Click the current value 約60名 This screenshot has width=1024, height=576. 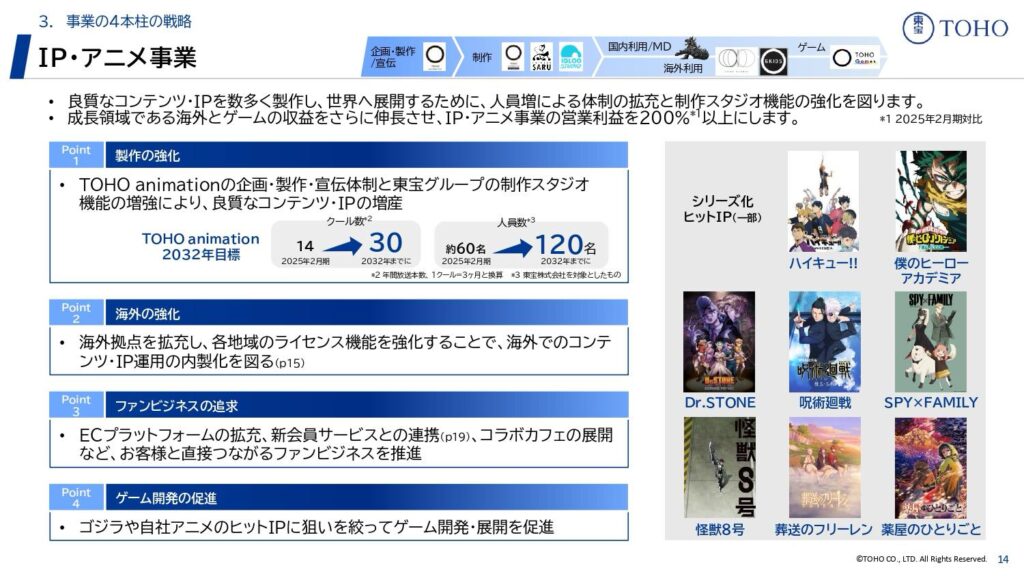[x=466, y=248]
